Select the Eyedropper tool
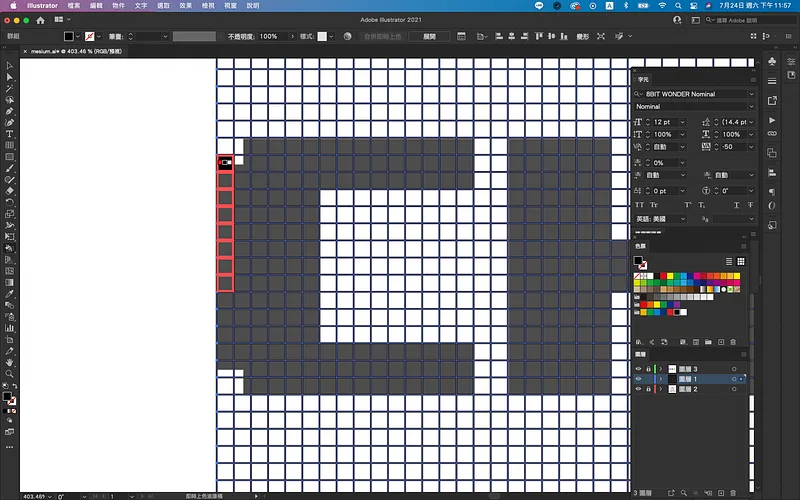The width and height of the screenshot is (800, 500). point(9,294)
